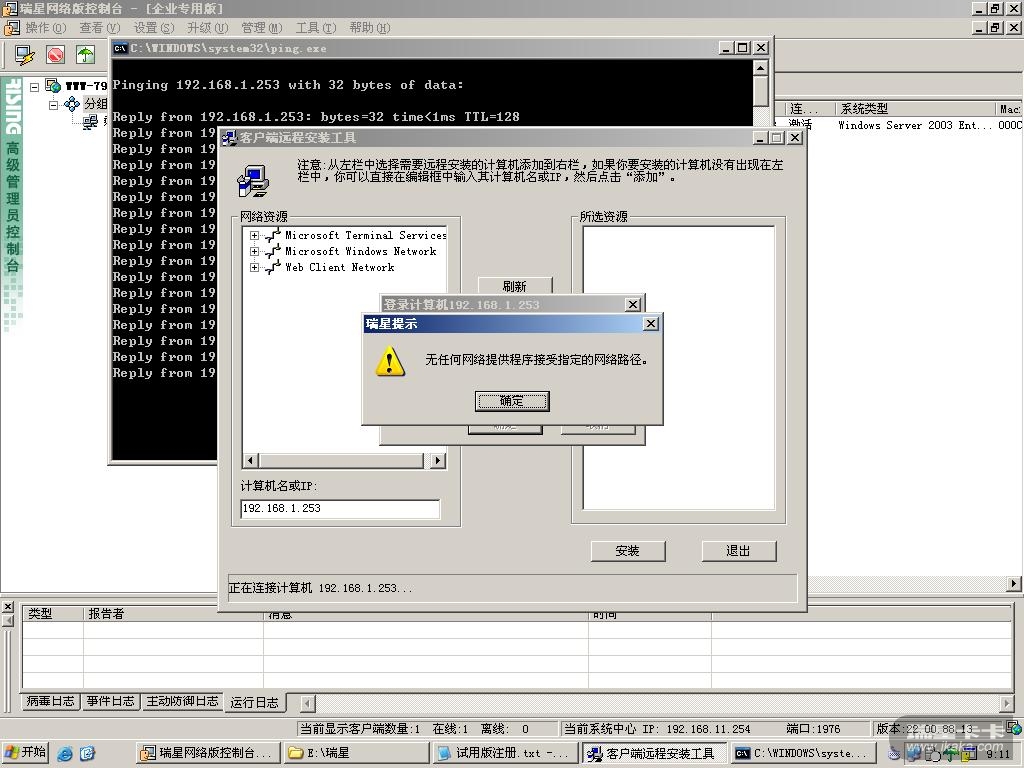Click the 系统类型 column header
The image size is (1024, 768).
click(915, 108)
